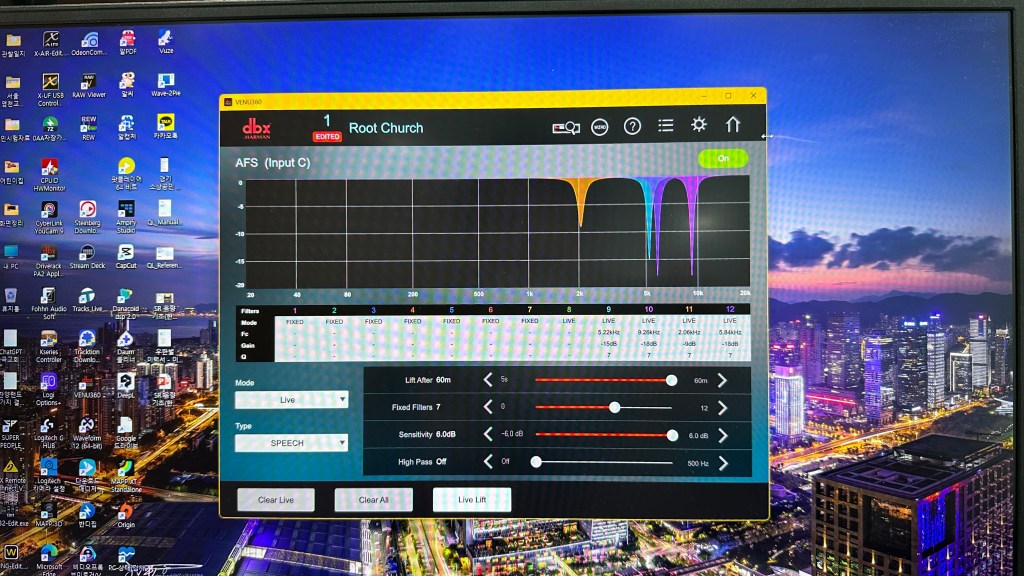1024x576 pixels.
Task: Open the Type dropdown showing SPEECH
Action: point(291,442)
